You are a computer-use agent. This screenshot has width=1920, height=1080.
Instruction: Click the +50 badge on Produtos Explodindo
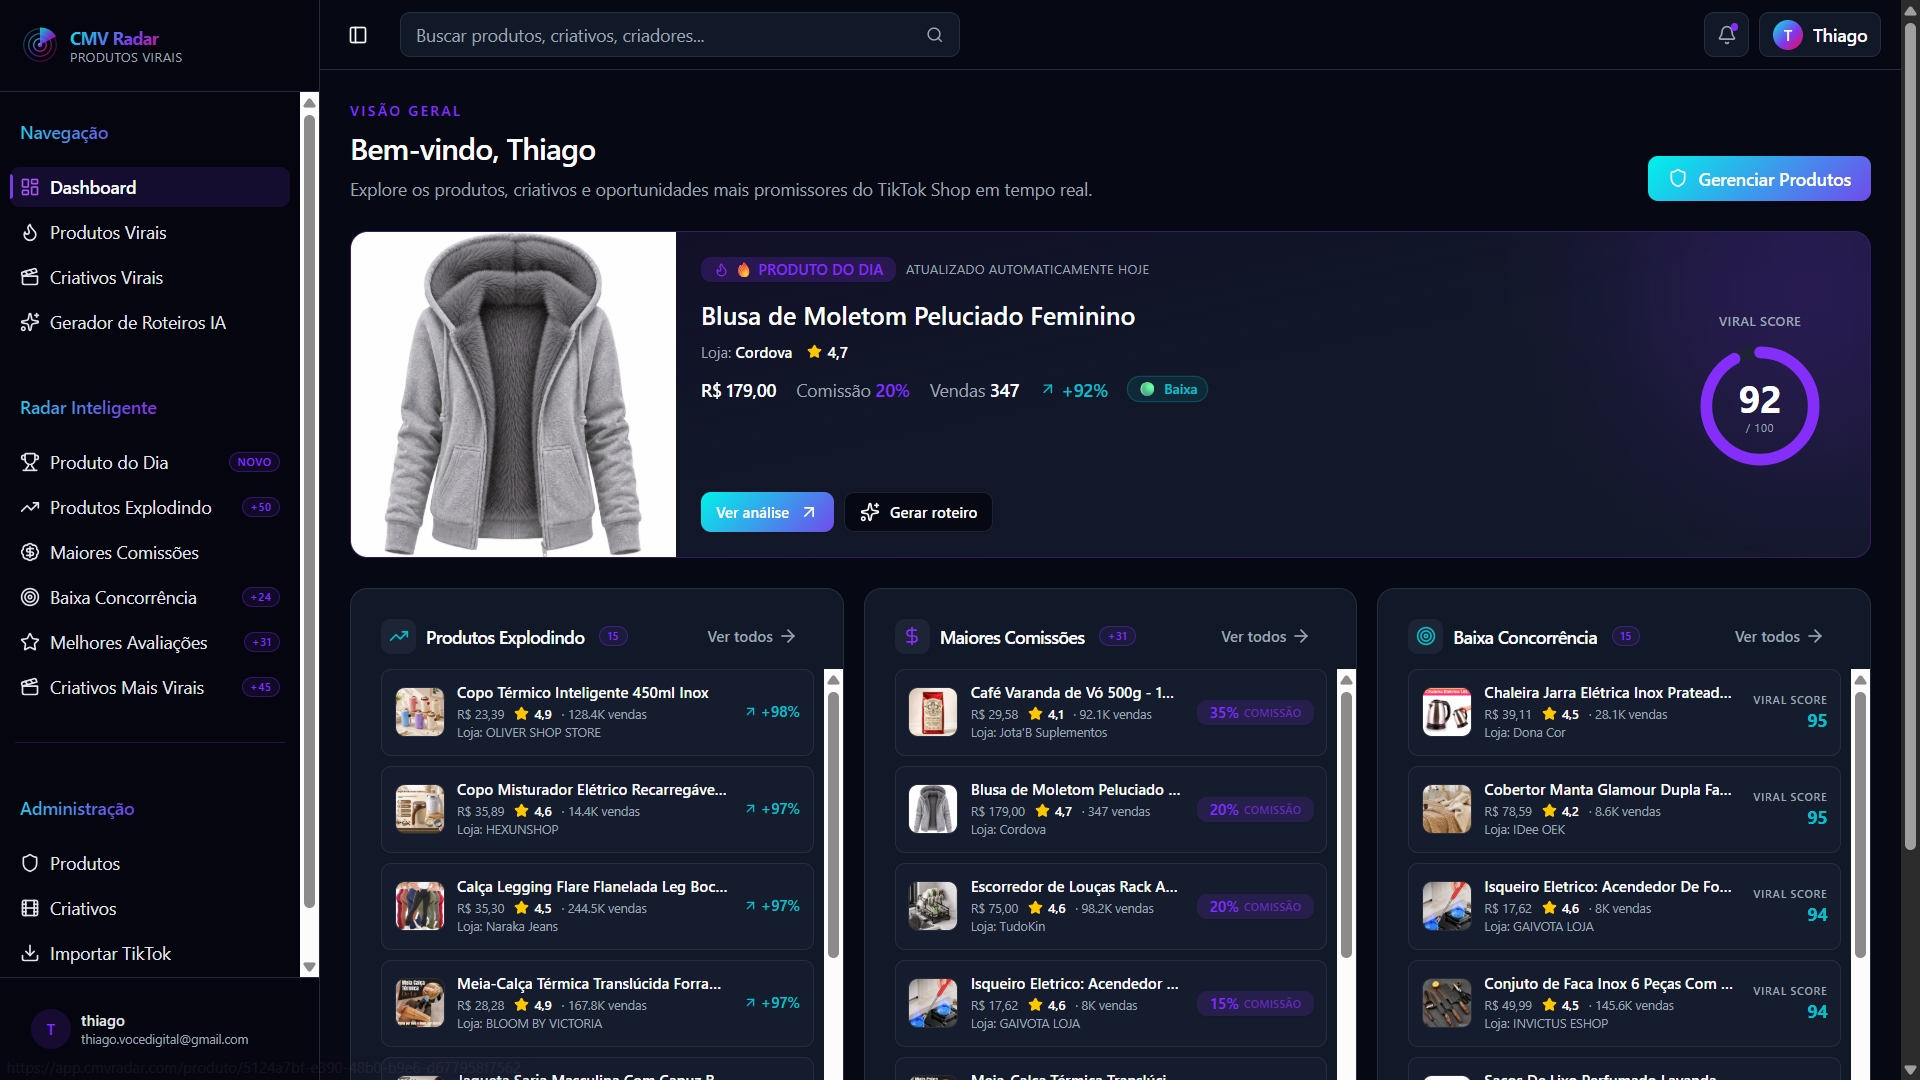261,507
